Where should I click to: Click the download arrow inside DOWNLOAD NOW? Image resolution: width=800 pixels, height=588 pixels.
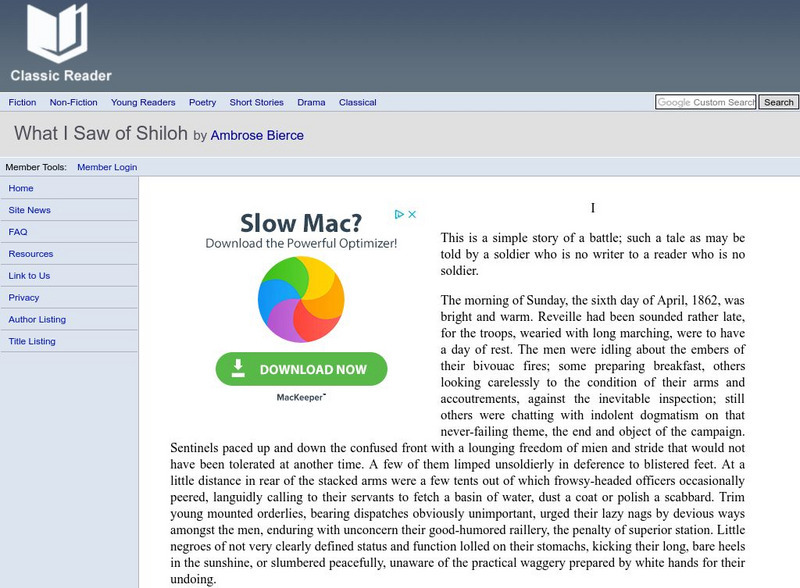240,368
